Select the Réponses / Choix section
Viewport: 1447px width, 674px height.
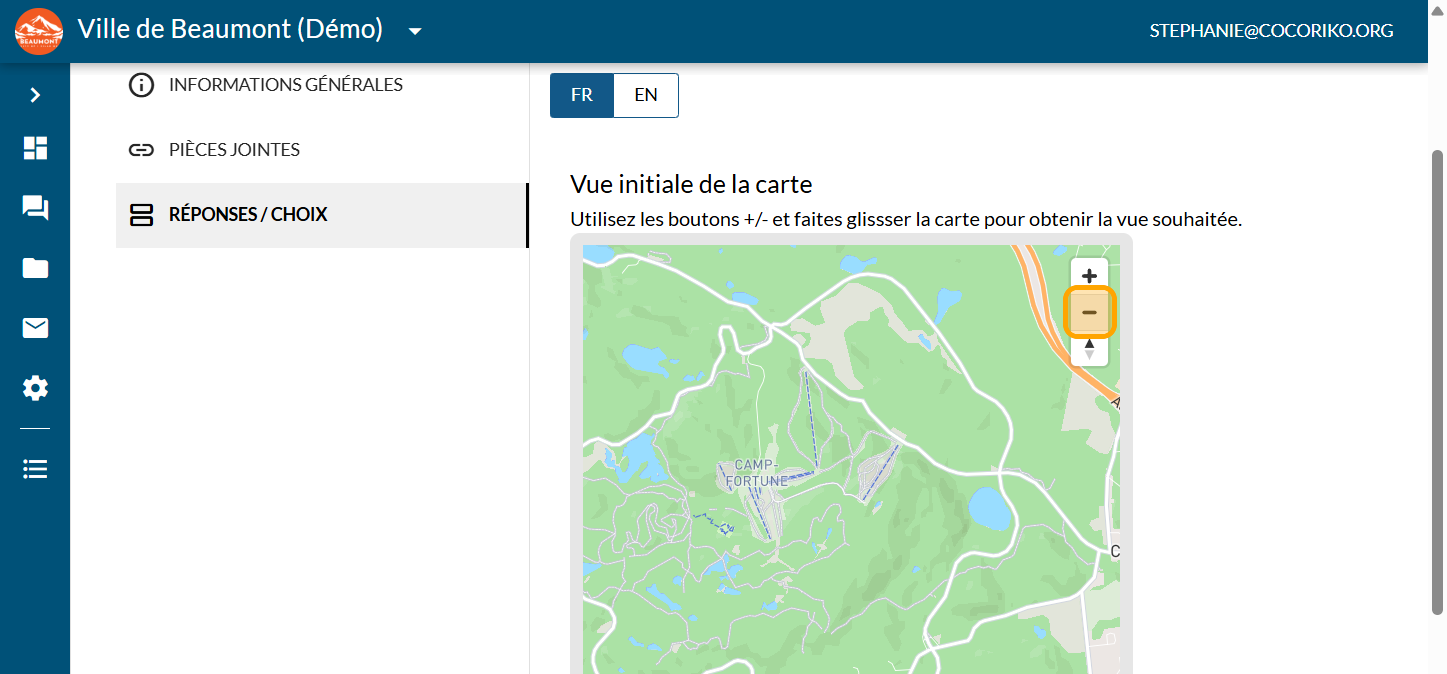(248, 215)
